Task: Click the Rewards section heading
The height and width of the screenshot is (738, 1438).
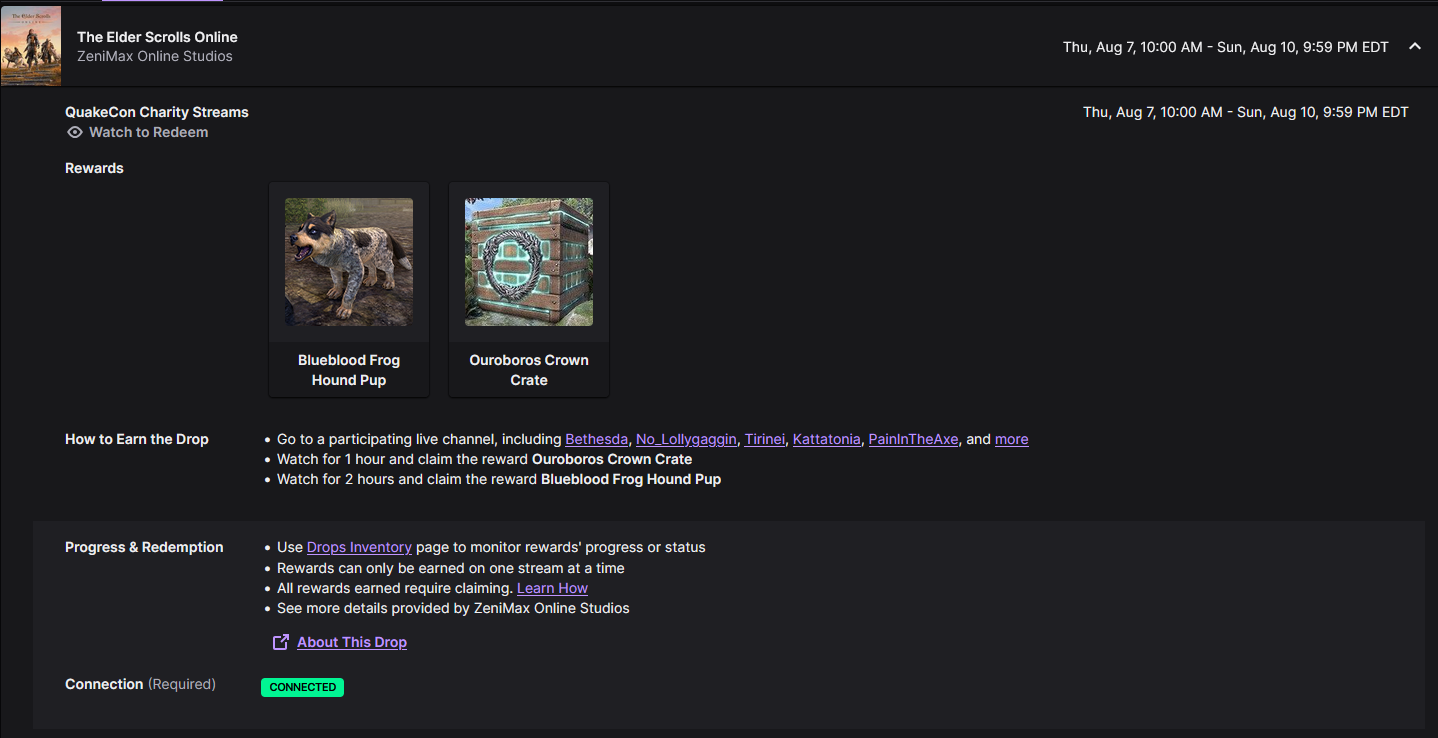Action: click(x=94, y=168)
